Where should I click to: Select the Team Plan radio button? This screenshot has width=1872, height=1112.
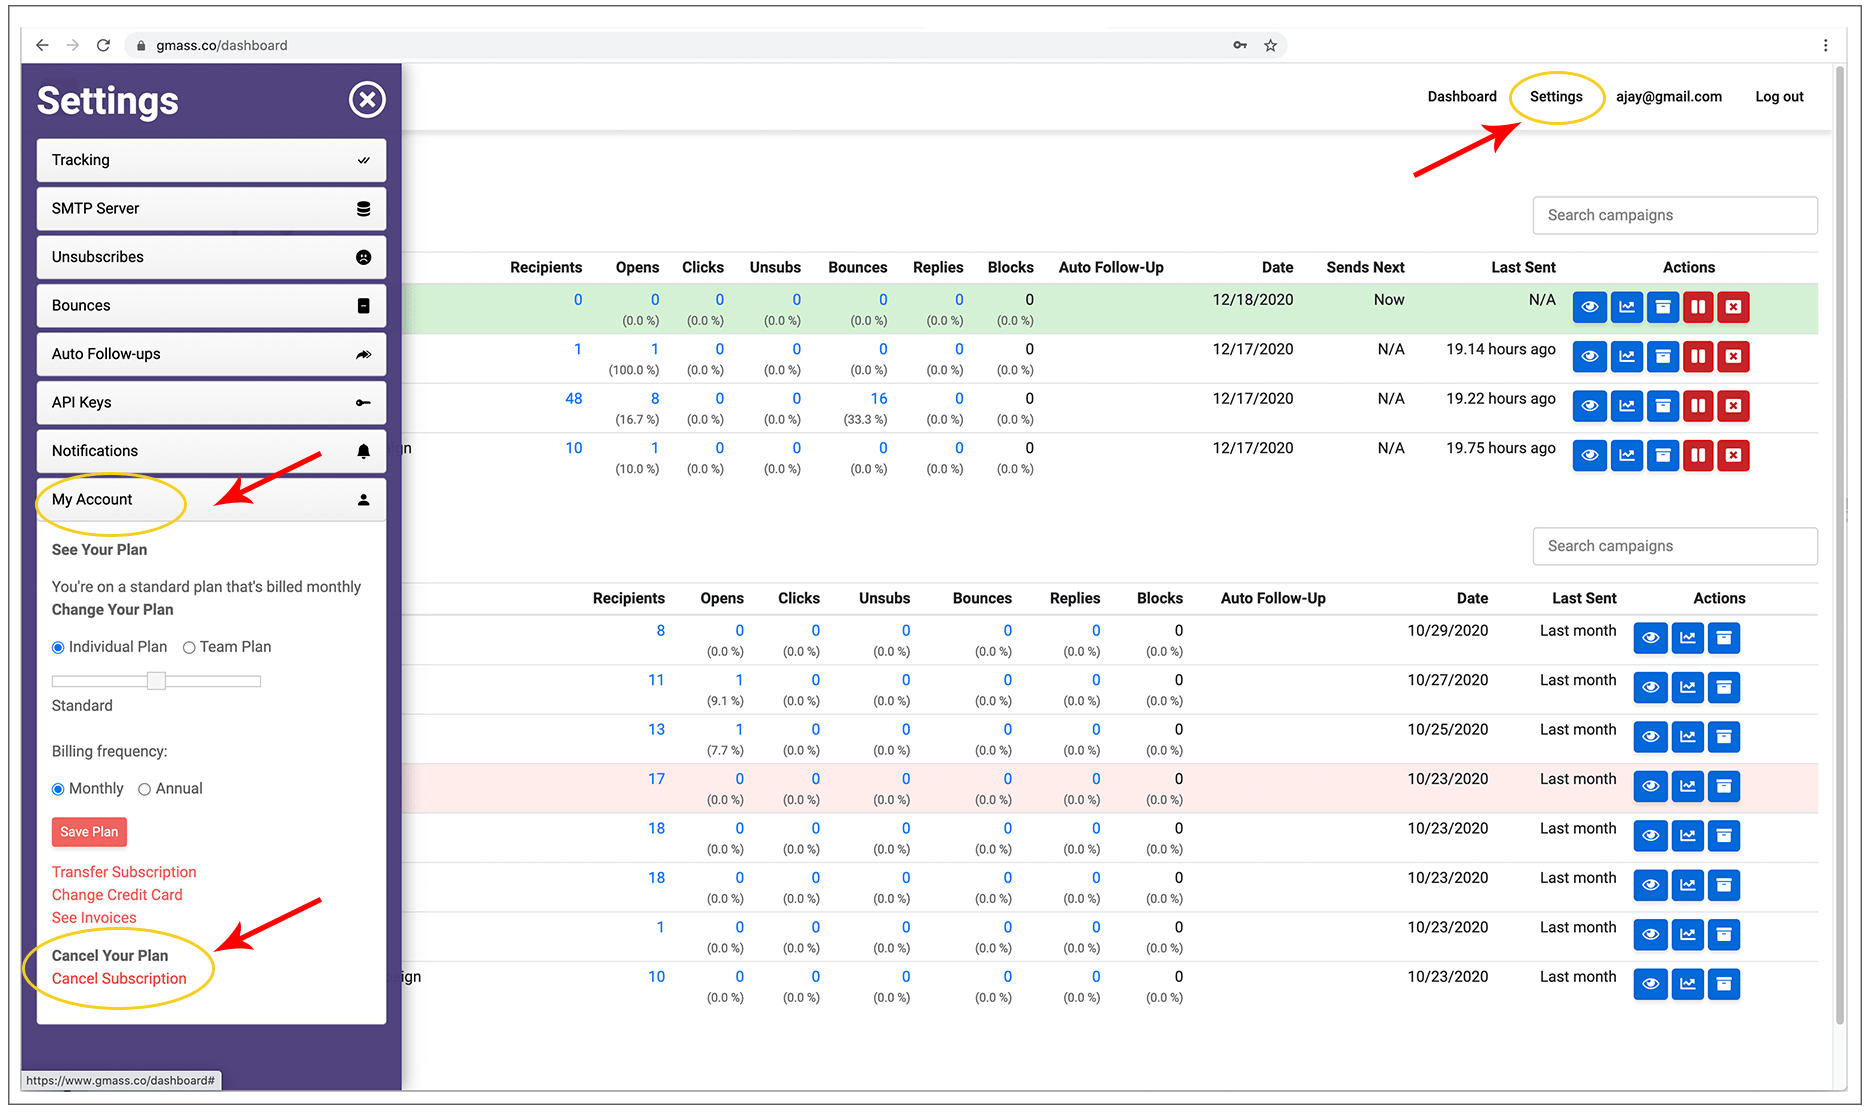tap(189, 648)
